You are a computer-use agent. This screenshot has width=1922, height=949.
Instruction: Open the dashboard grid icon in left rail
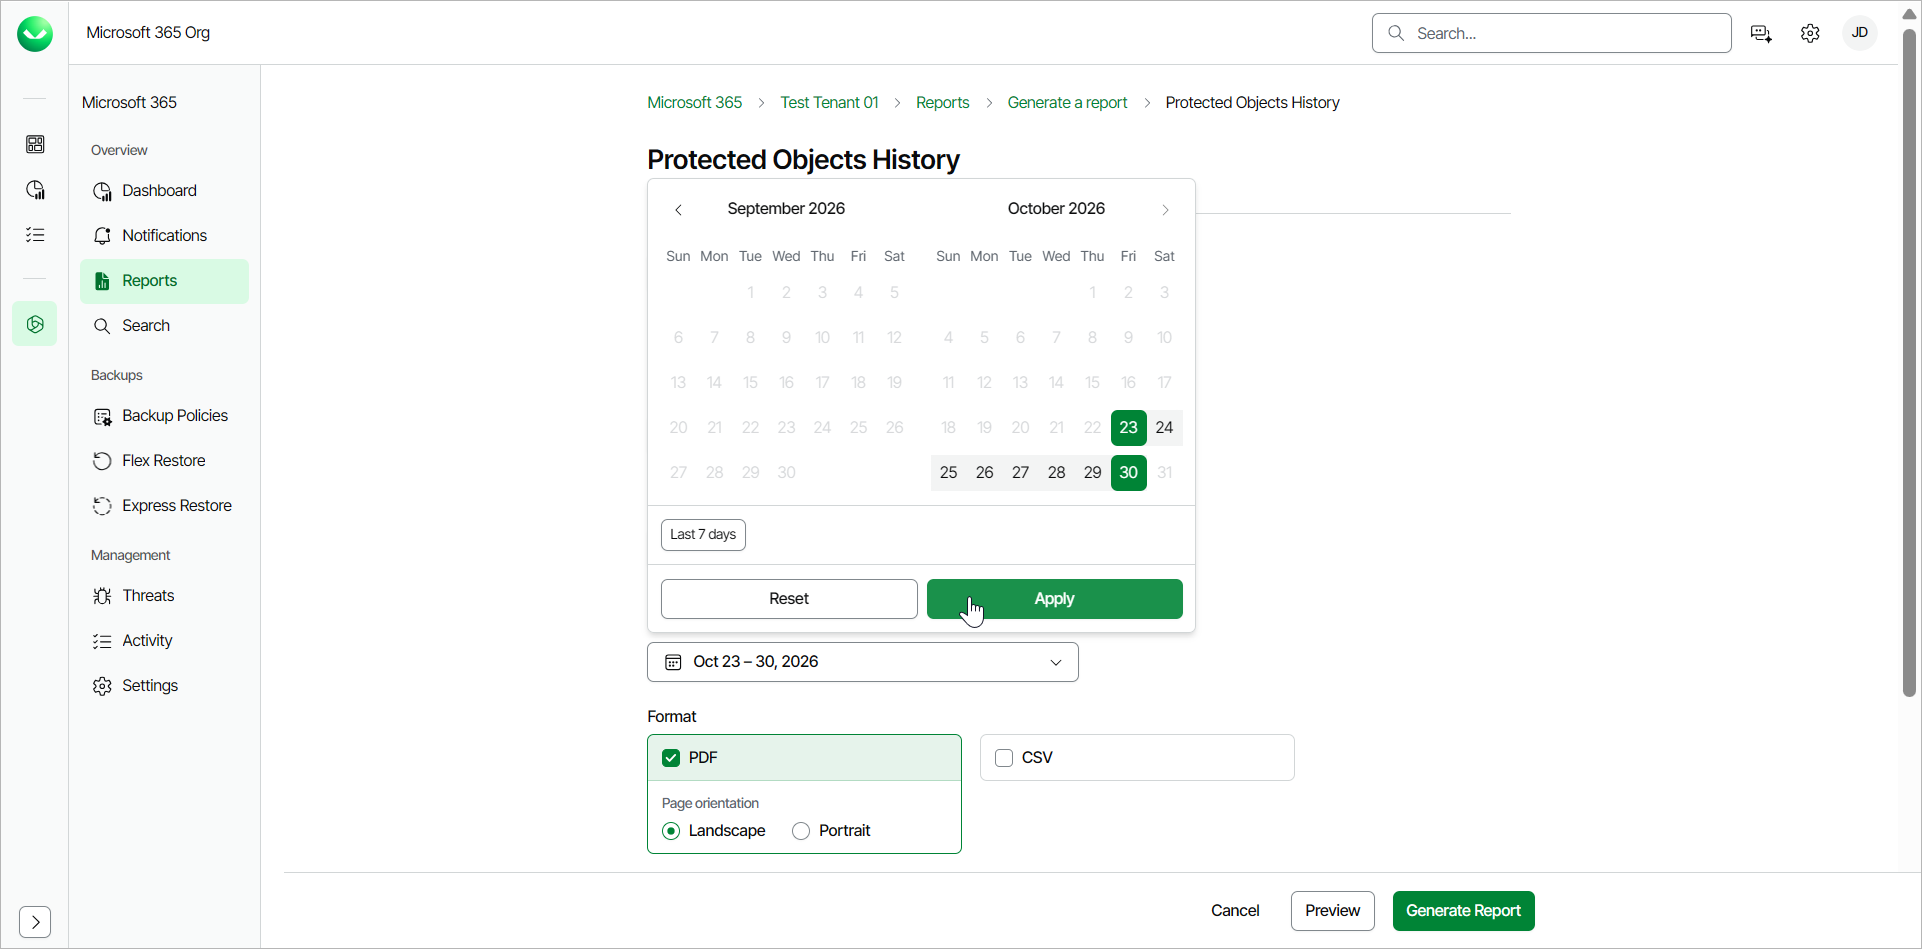[x=35, y=145]
